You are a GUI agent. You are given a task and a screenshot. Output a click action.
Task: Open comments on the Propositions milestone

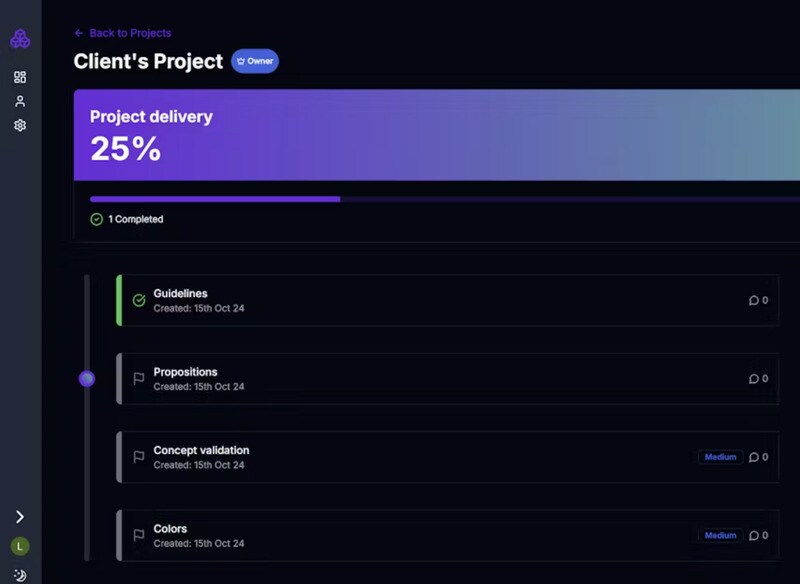758,379
